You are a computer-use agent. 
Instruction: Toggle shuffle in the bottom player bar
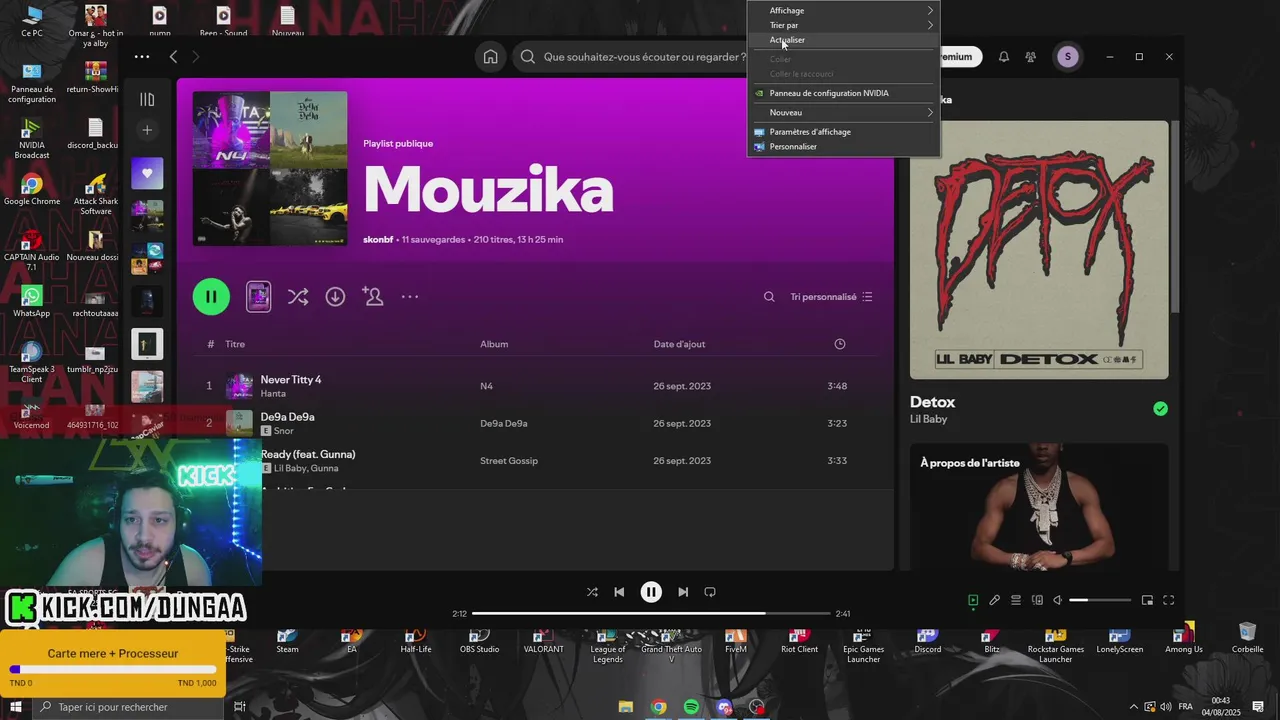(x=592, y=592)
